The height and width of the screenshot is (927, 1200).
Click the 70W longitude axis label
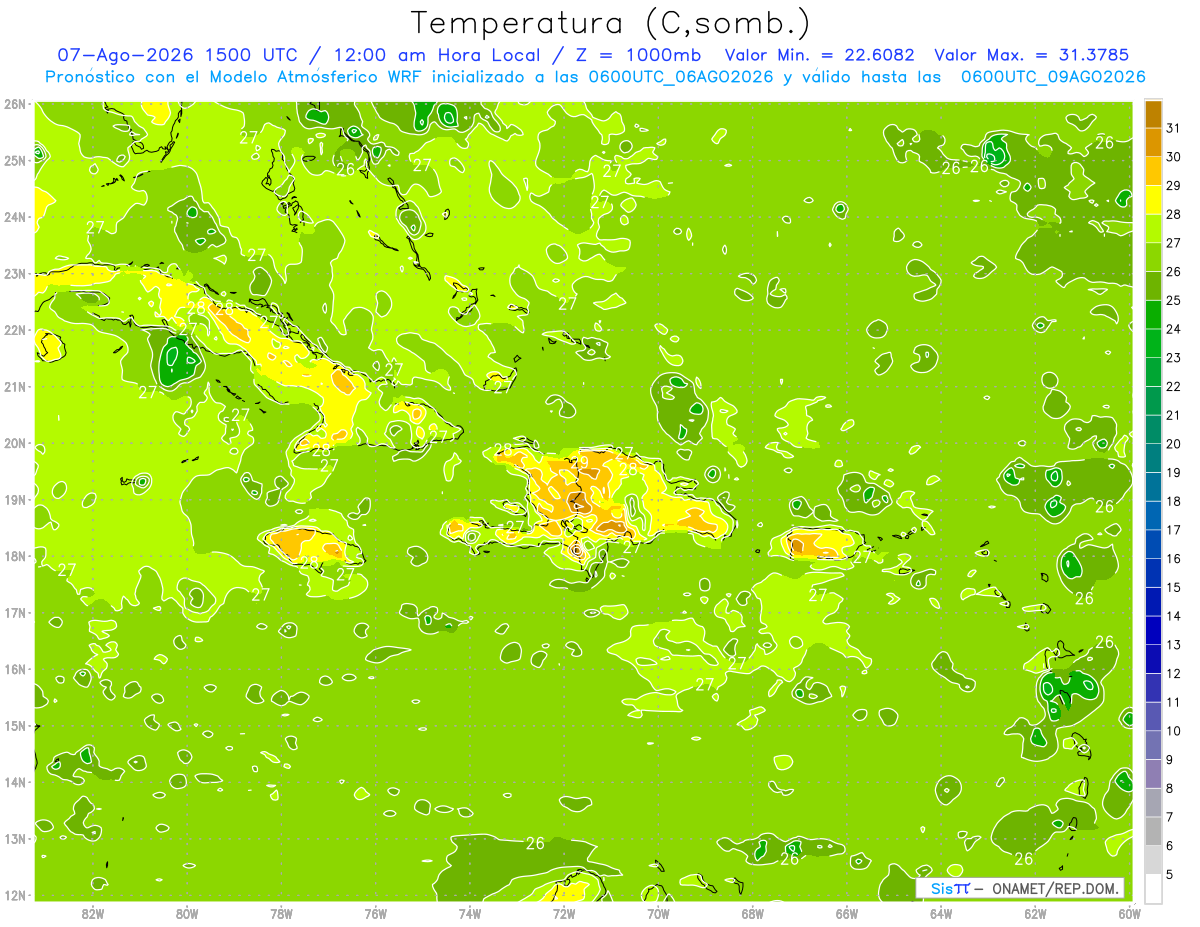tap(658, 914)
